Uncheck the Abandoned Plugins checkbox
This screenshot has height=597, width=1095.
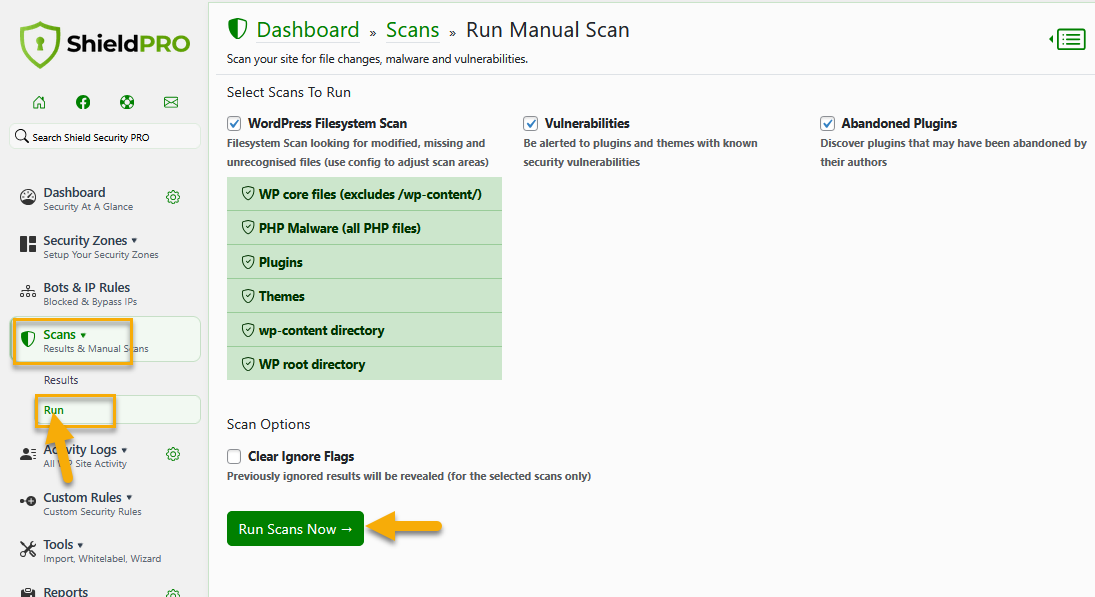pyautogui.click(x=828, y=124)
